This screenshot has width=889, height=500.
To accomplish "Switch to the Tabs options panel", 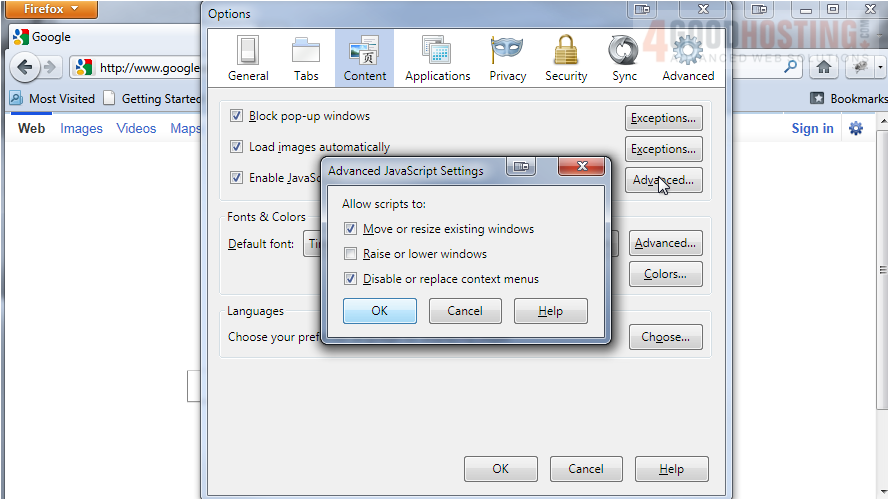I will click(306, 58).
